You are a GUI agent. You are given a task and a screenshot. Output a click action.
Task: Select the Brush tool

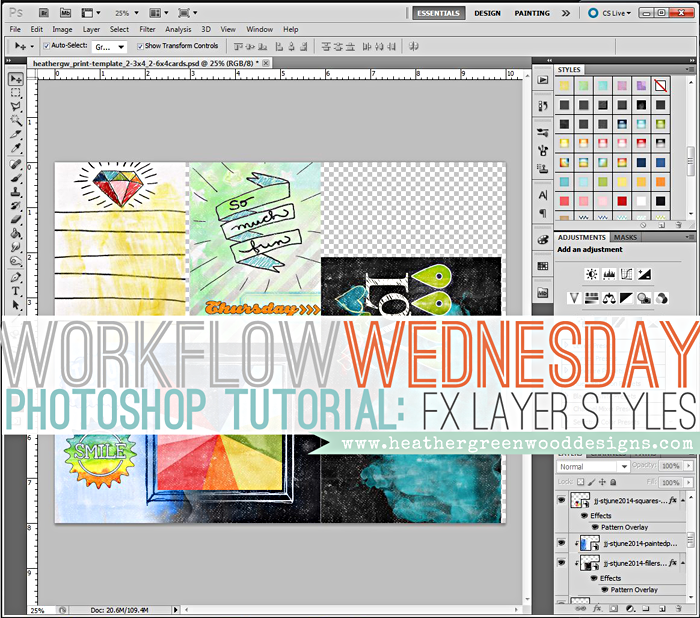(16, 178)
